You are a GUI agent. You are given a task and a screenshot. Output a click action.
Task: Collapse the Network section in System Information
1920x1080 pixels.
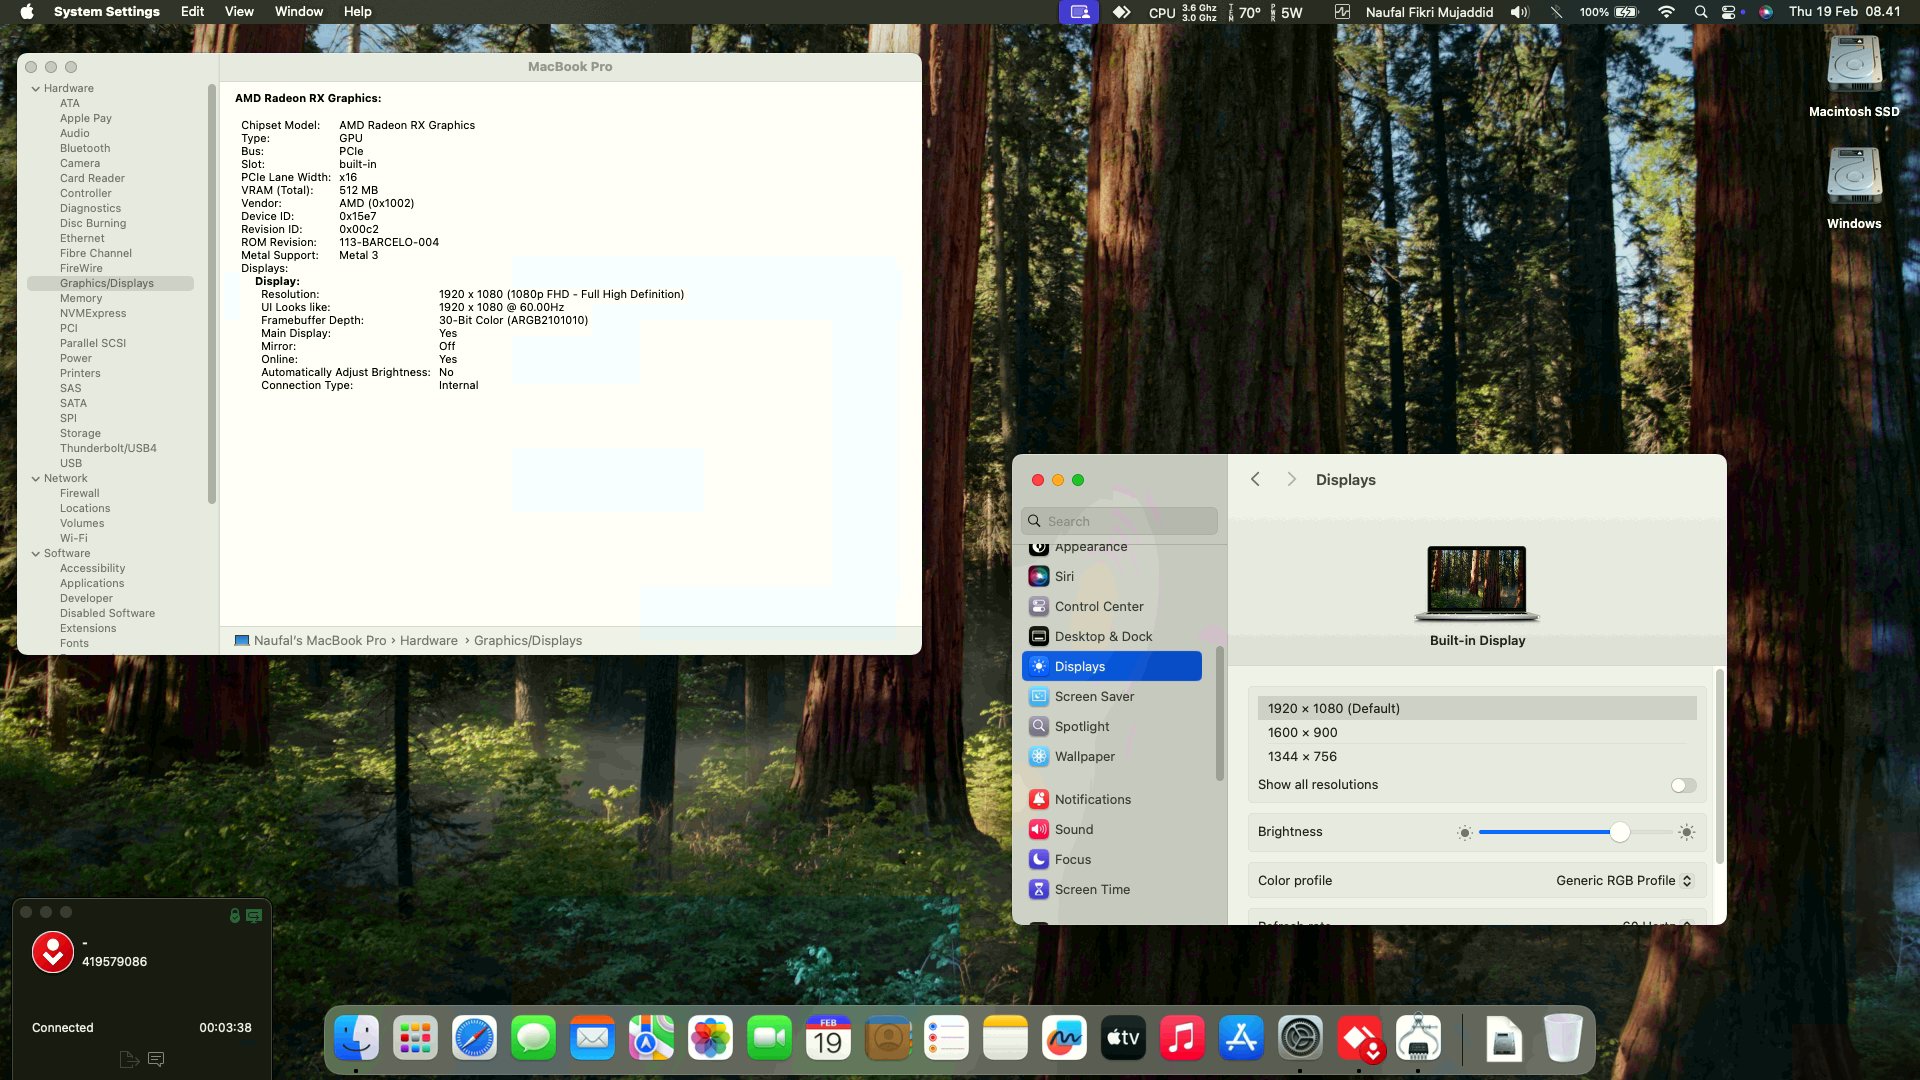pos(36,478)
